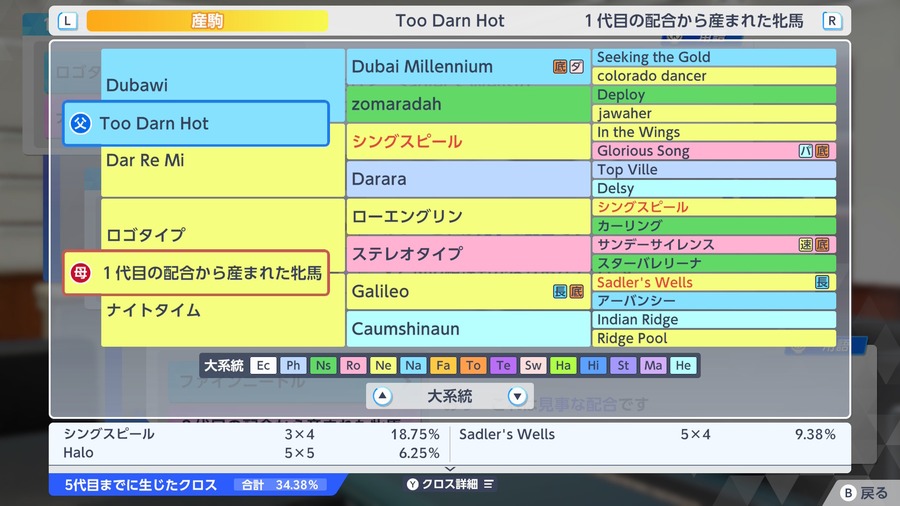The height and width of the screenshot is (506, 900).
Task: Click the Te lineage swatch
Action: tap(503, 365)
